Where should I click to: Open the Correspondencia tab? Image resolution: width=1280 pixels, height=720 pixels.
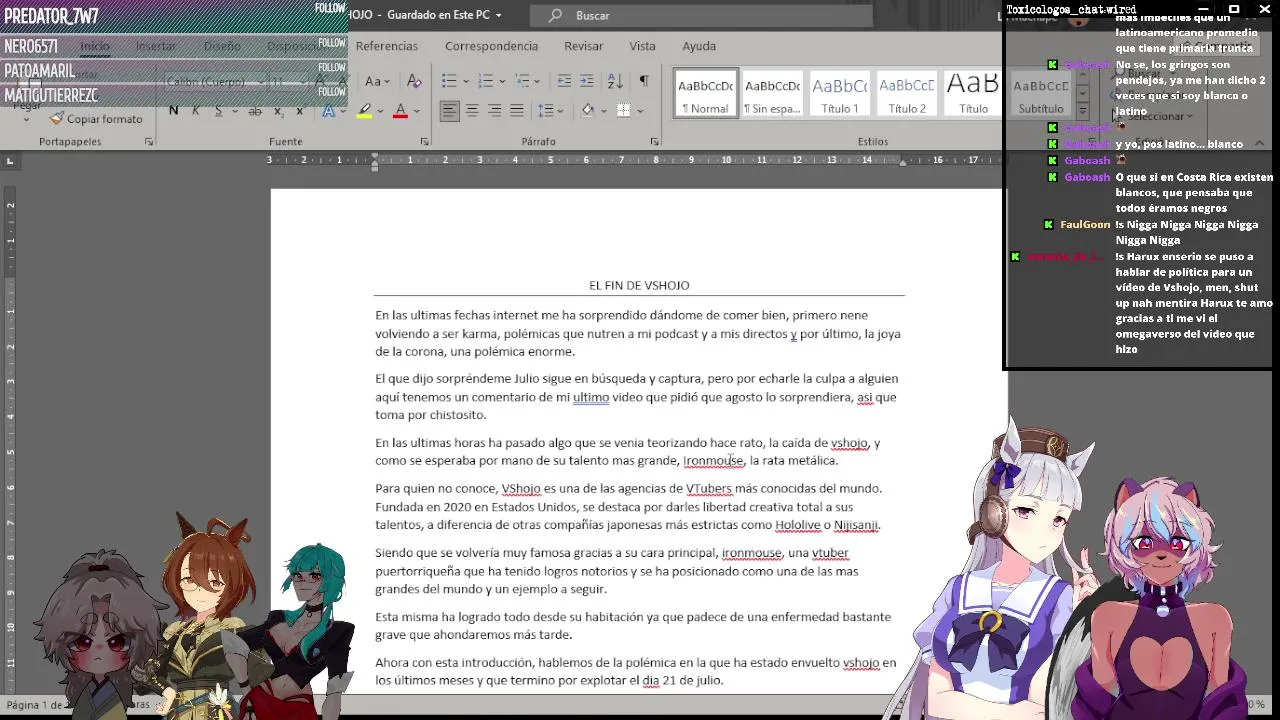(491, 46)
